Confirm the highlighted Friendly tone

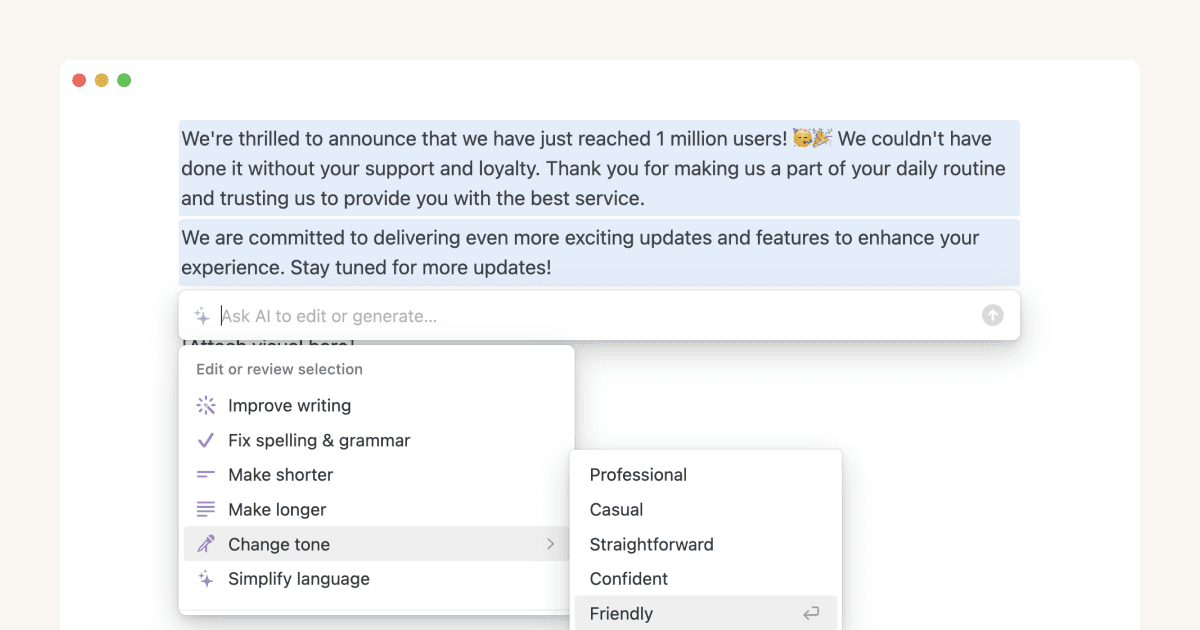(621, 613)
